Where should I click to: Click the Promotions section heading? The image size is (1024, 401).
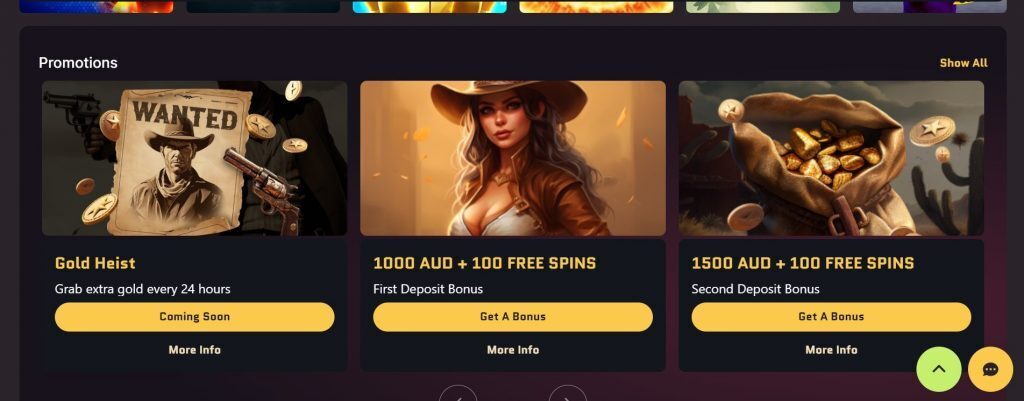[78, 63]
